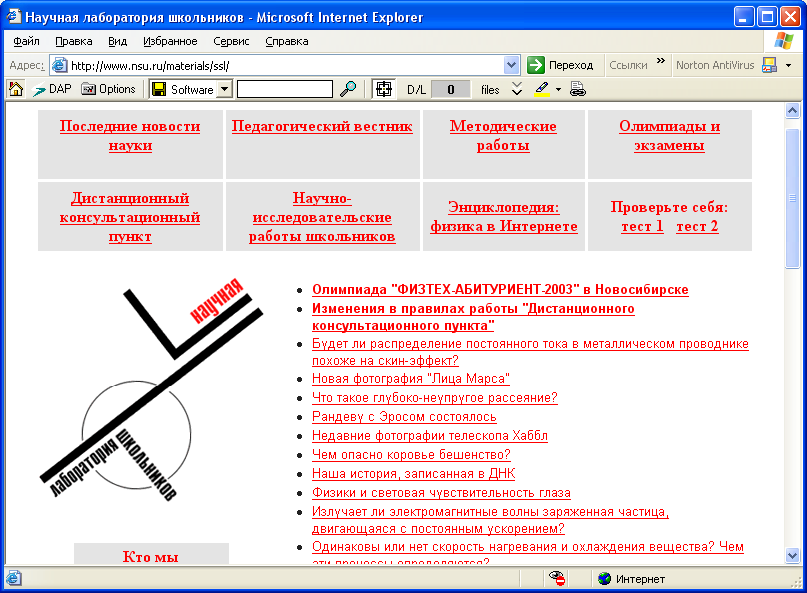The image size is (807, 593).
Task: Click the privacy eye icon in status bar
Action: point(557,578)
